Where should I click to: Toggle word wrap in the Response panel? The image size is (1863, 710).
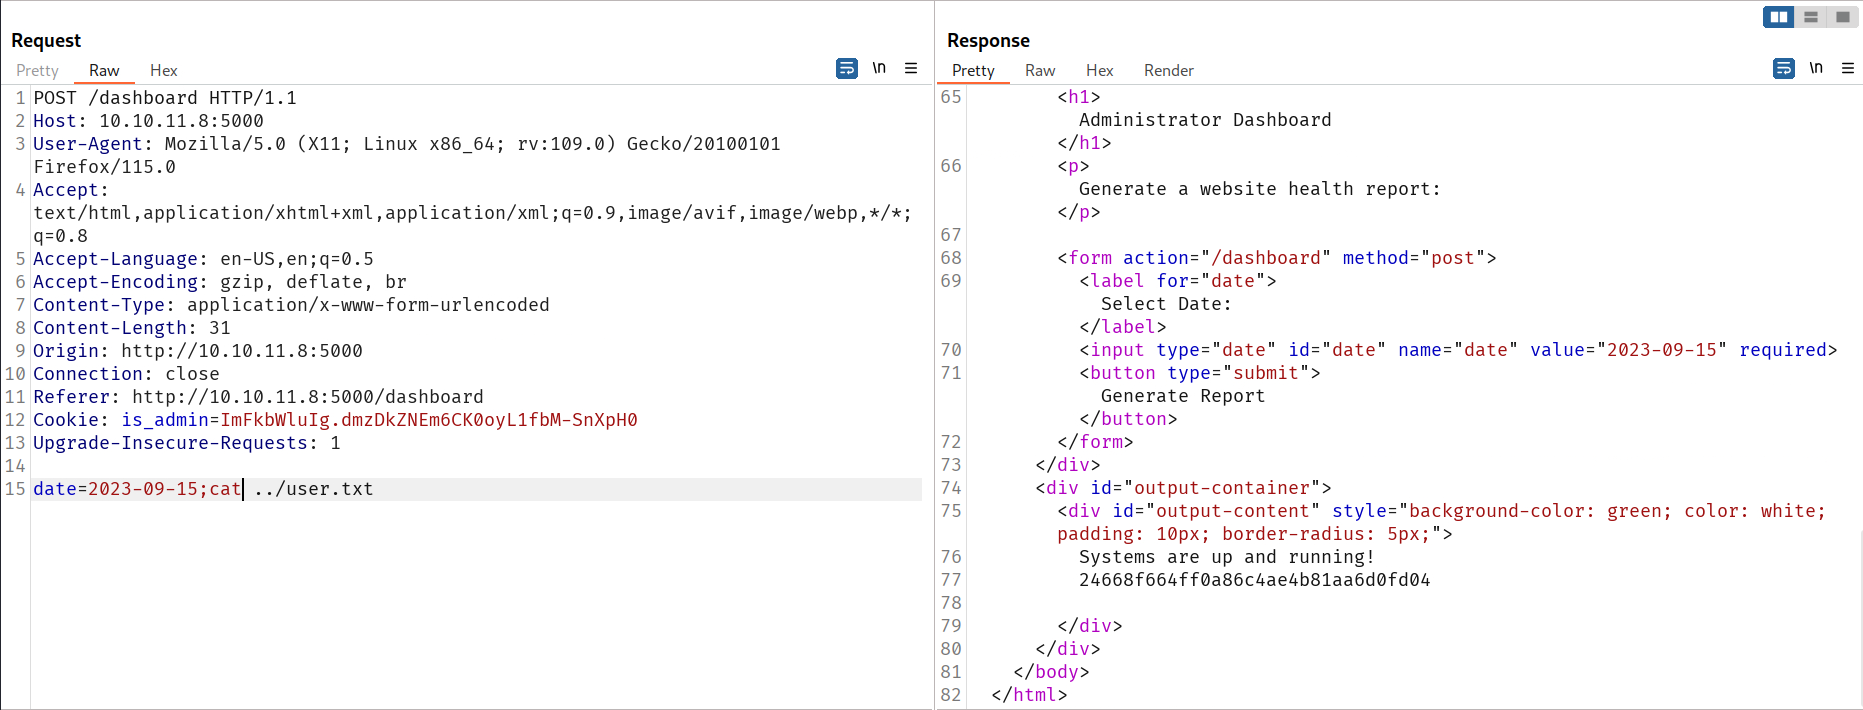[x=1784, y=69]
